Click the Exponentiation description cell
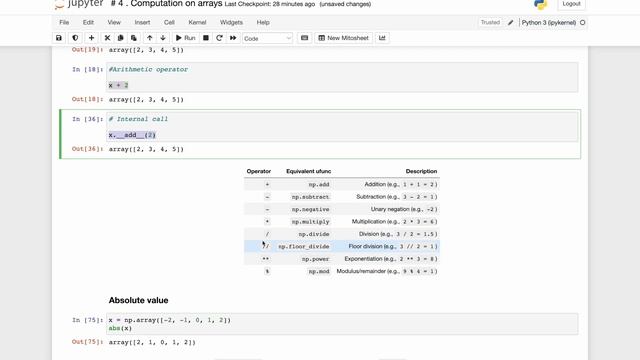This screenshot has width=640, height=360. pyautogui.click(x=391, y=259)
